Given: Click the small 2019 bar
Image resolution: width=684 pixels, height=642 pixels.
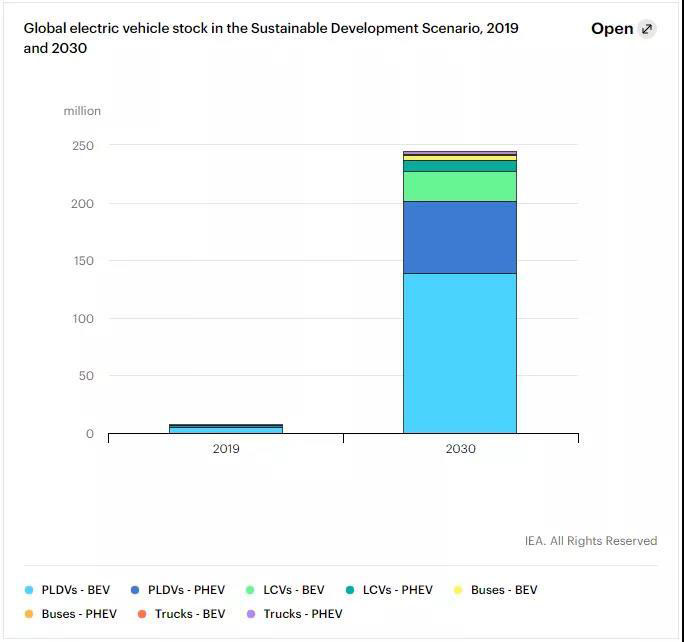Looking at the screenshot, I should (x=226, y=428).
